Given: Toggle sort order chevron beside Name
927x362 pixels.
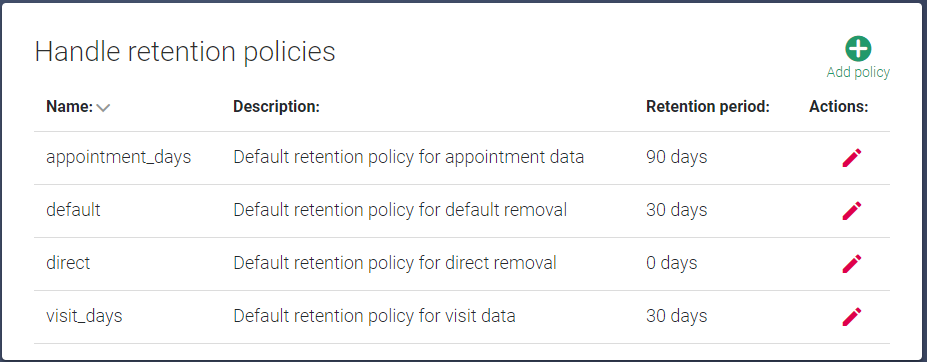Looking at the screenshot, I should coord(103,108).
